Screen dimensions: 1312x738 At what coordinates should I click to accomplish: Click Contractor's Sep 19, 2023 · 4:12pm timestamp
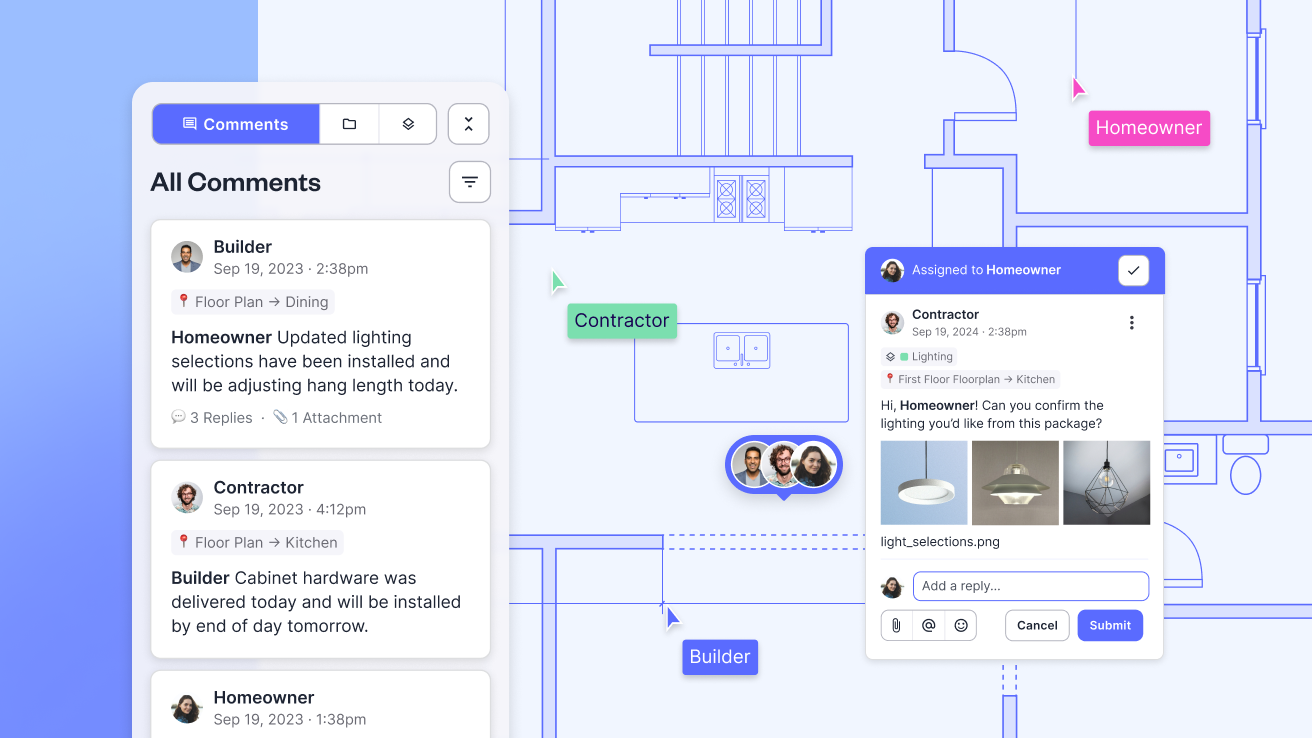pyautogui.click(x=290, y=510)
